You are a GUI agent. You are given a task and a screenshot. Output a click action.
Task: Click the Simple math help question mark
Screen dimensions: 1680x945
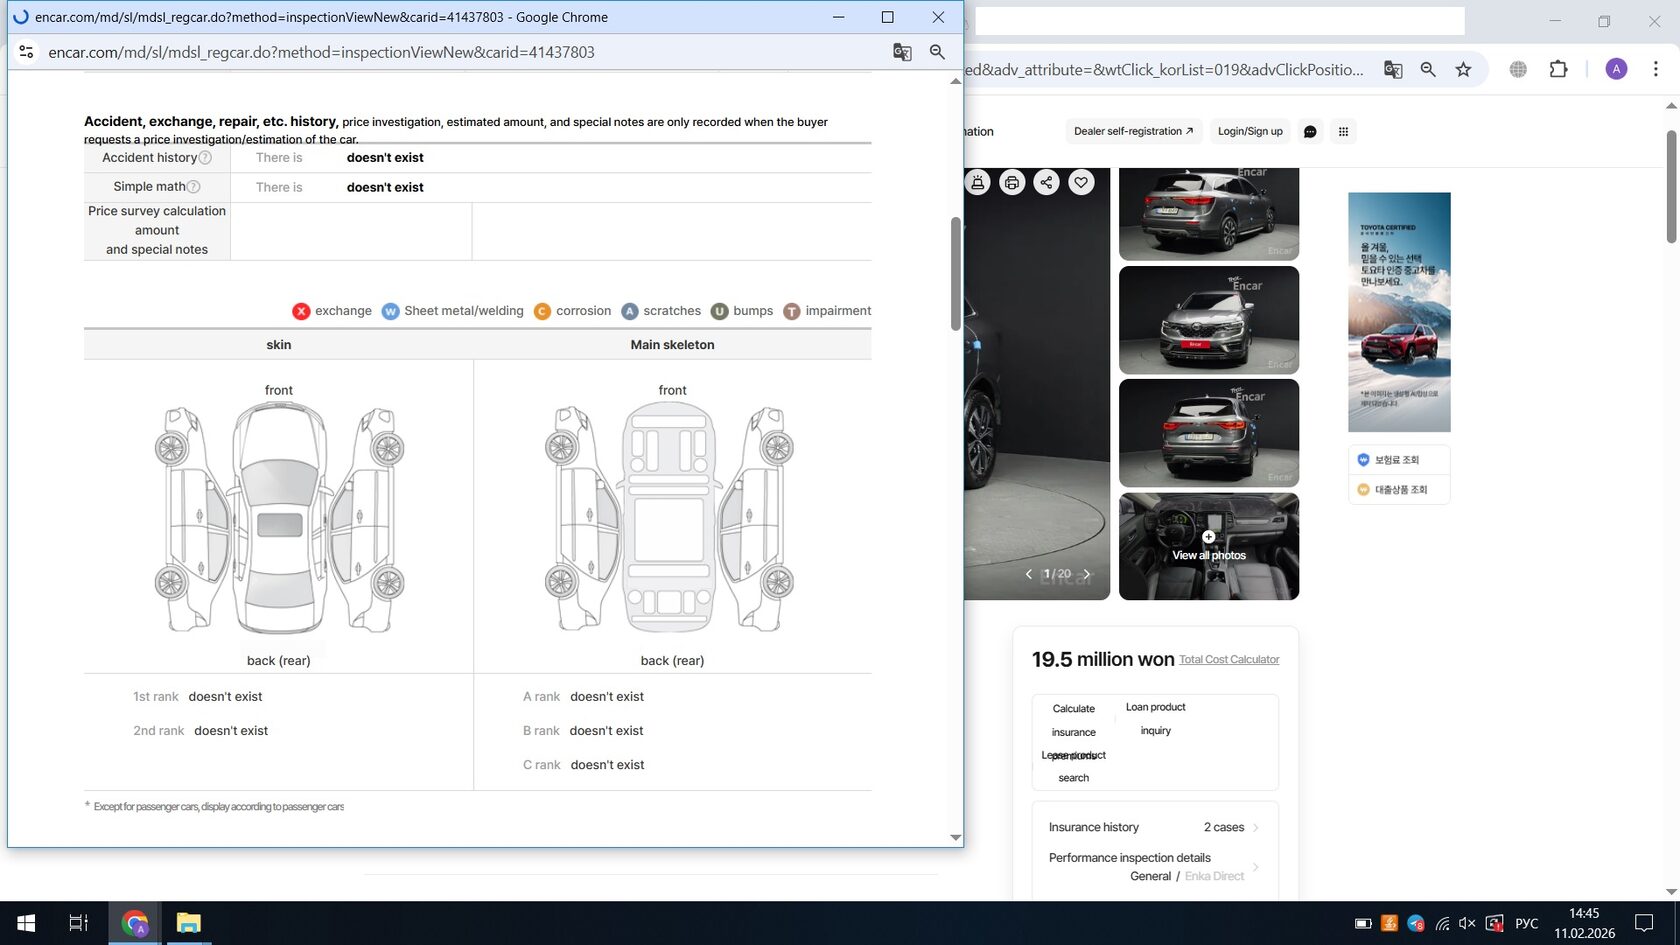coord(194,187)
